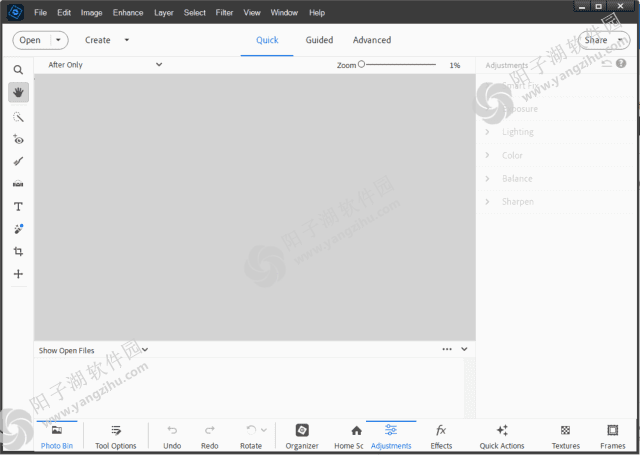Open the After Only view dropdown

click(x=105, y=64)
